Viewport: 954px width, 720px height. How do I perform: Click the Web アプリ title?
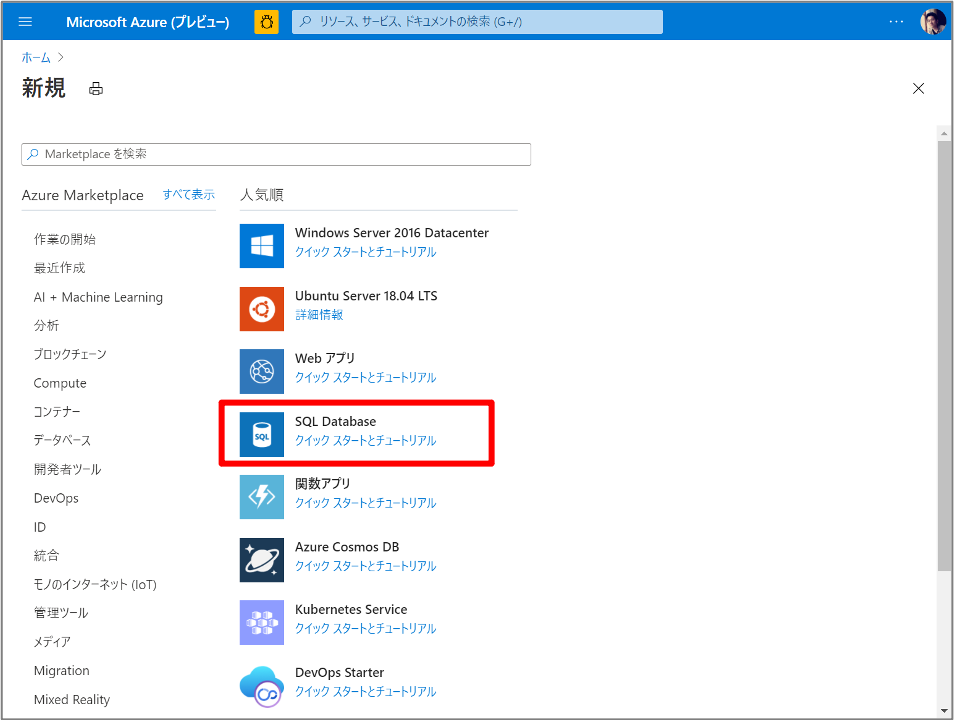pos(325,358)
